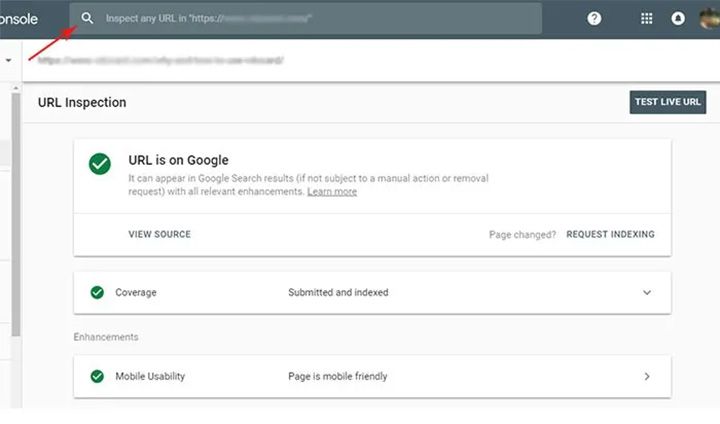Click the search magnifier icon in top bar

tap(88, 18)
